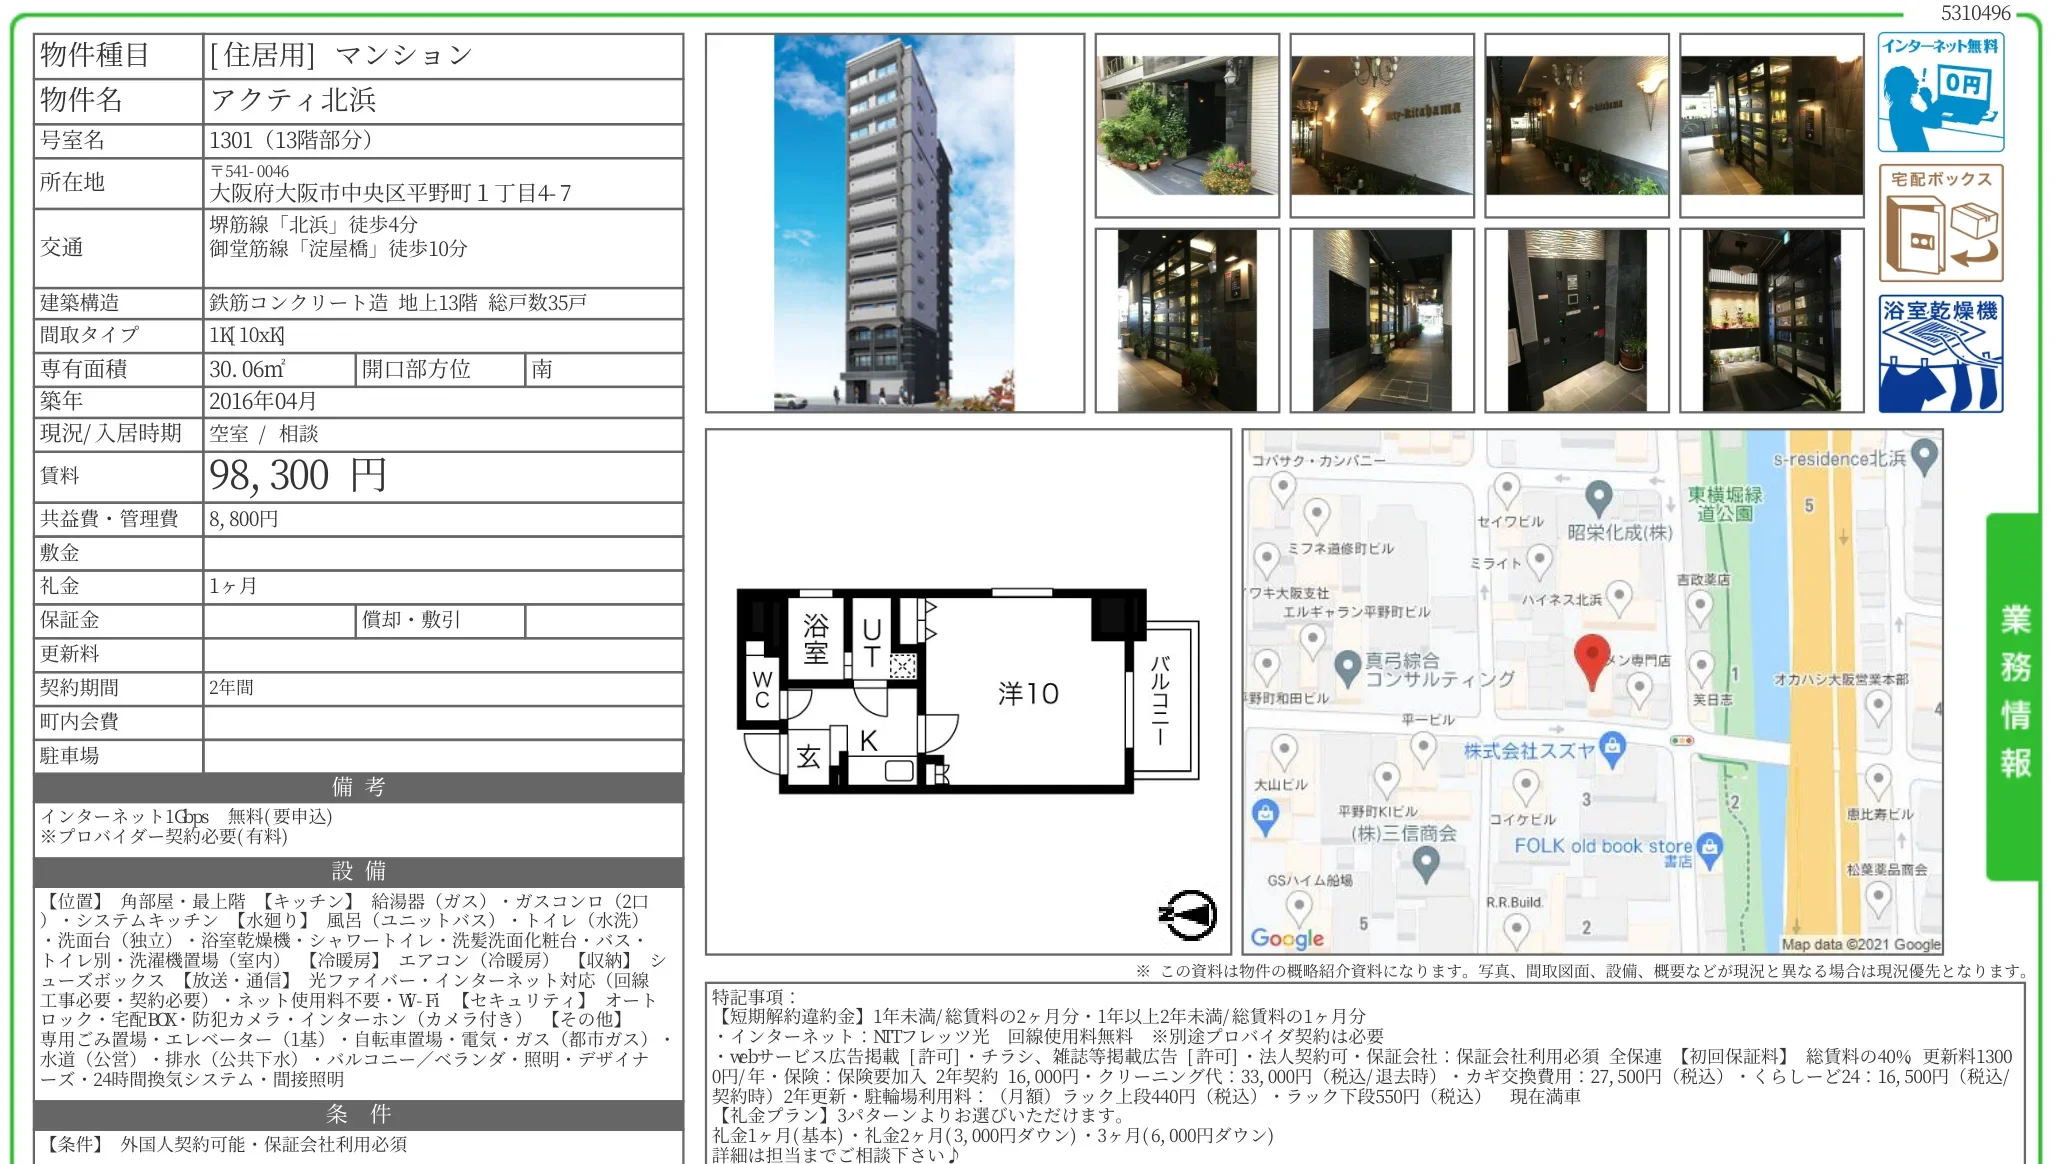2056x1164 pixels.
Task: Click the FOLK old book store marker
Action: point(1710,847)
